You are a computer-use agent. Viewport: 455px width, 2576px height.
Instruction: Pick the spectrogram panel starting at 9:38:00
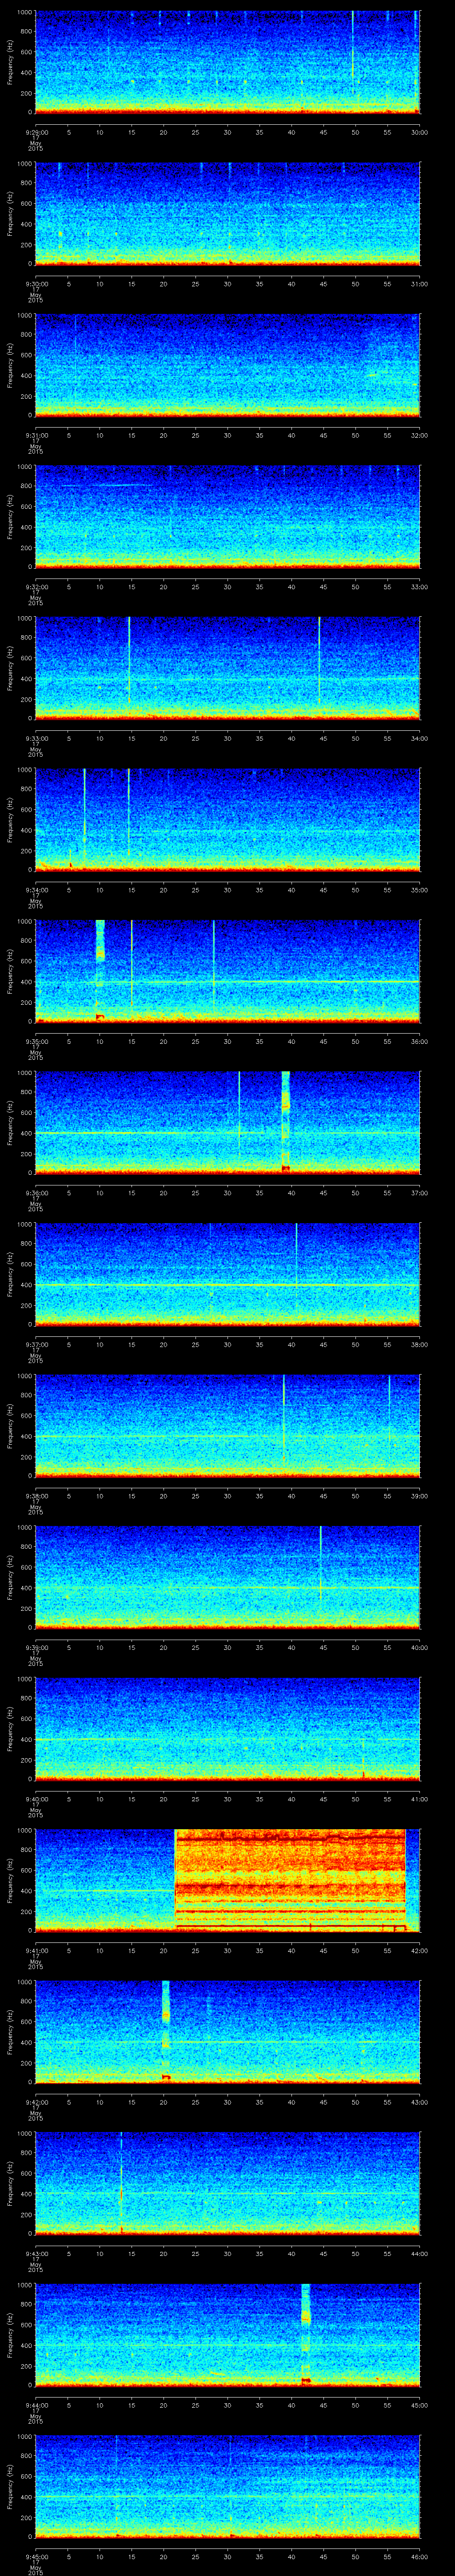click(228, 1426)
